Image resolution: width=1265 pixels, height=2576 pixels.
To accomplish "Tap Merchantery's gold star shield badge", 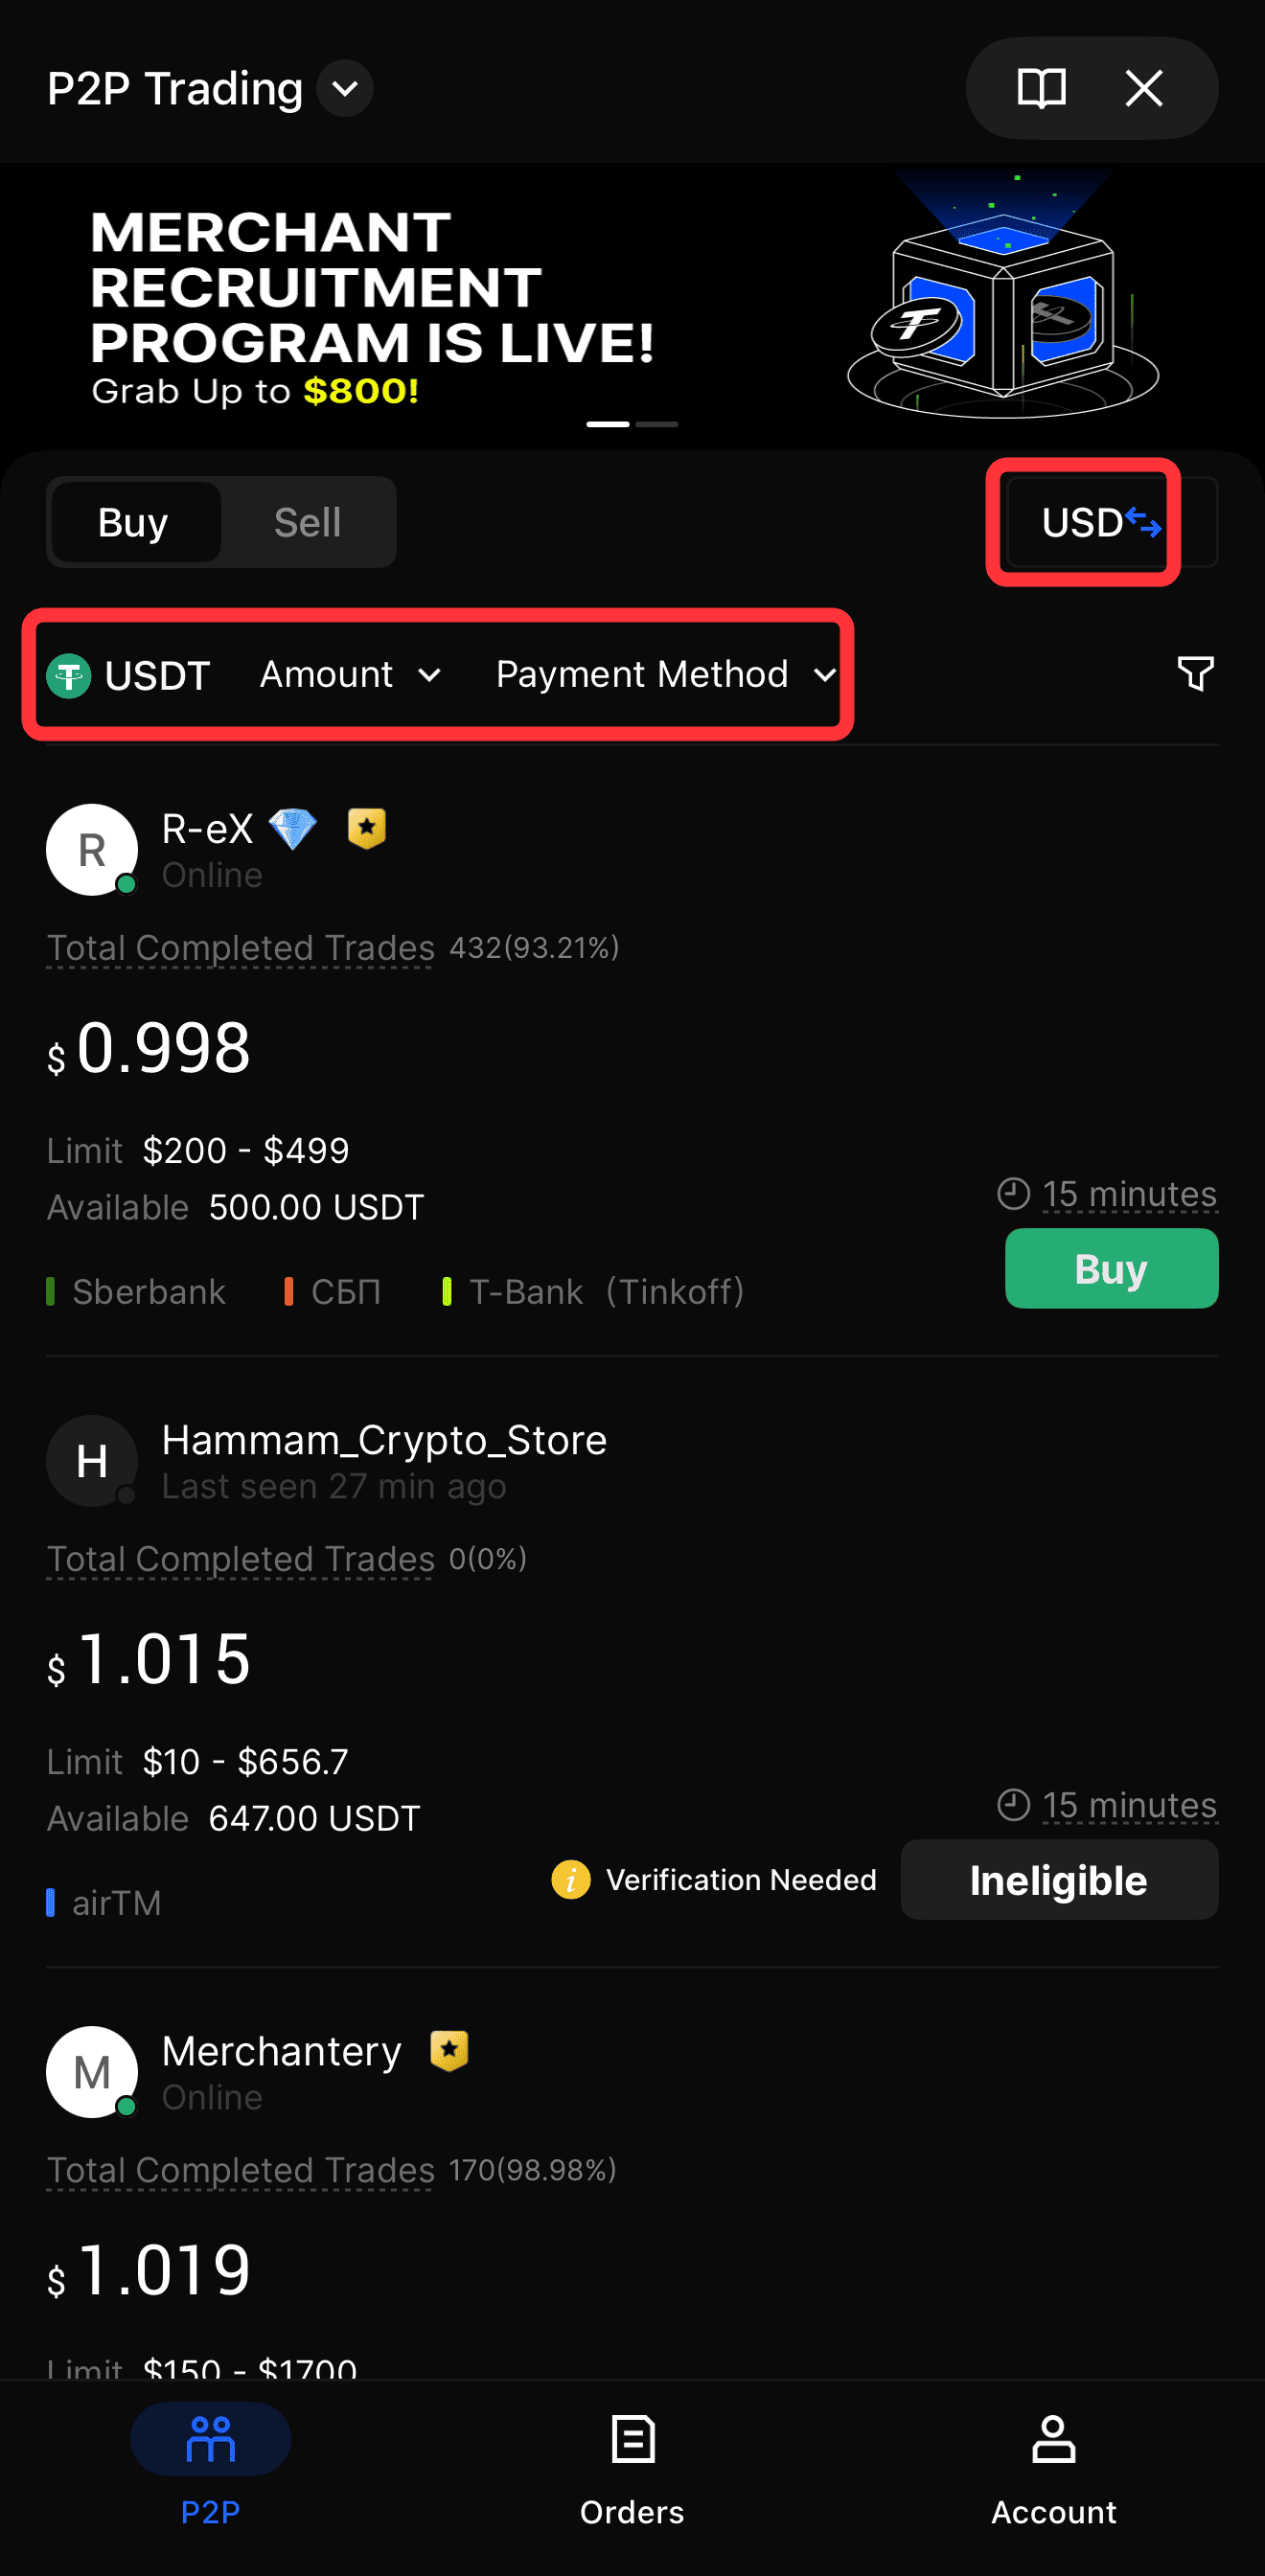I will (x=449, y=2051).
